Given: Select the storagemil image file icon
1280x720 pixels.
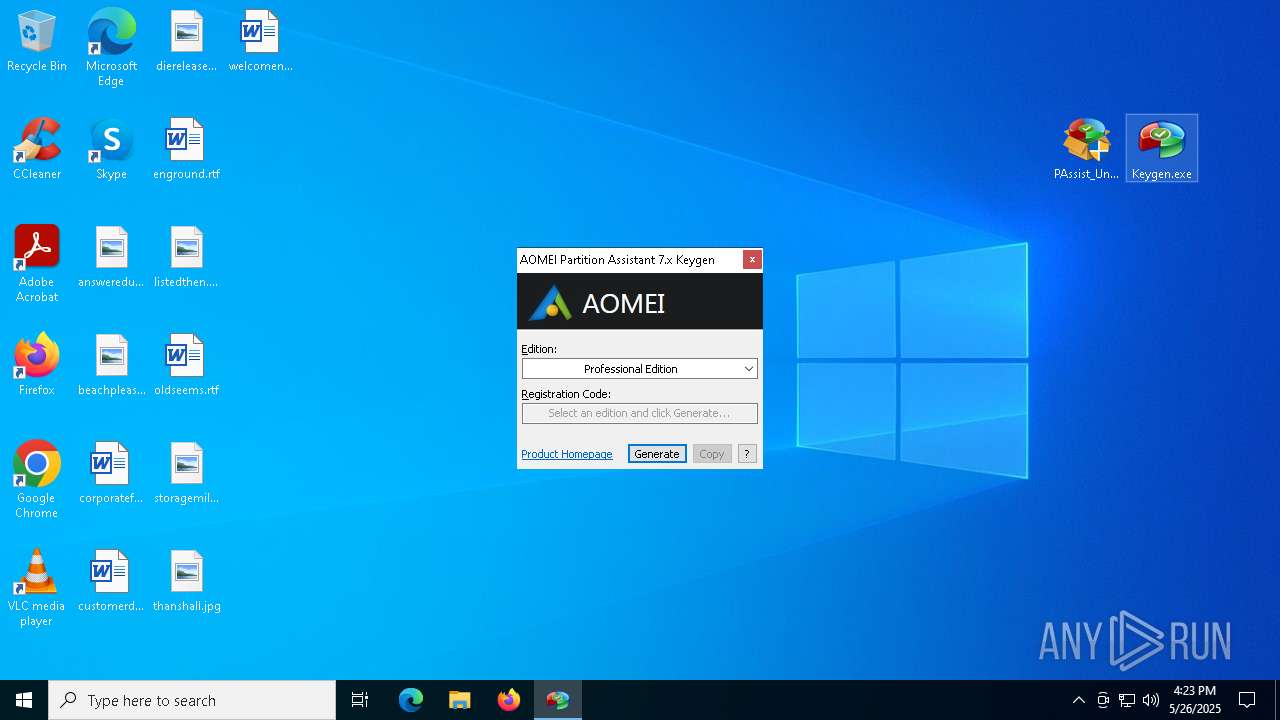Looking at the screenshot, I should click(x=186, y=474).
